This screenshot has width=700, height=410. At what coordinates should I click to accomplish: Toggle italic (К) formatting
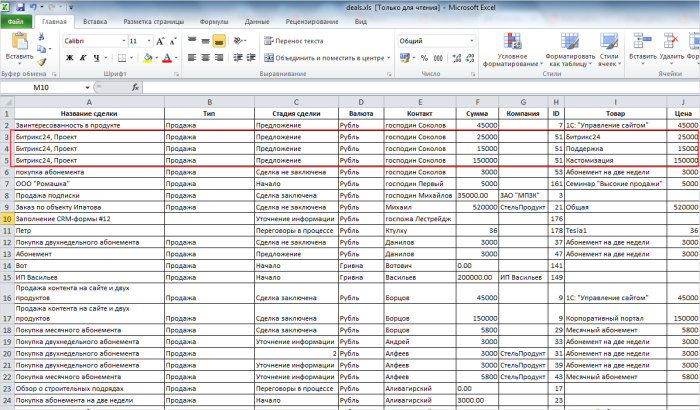83,58
